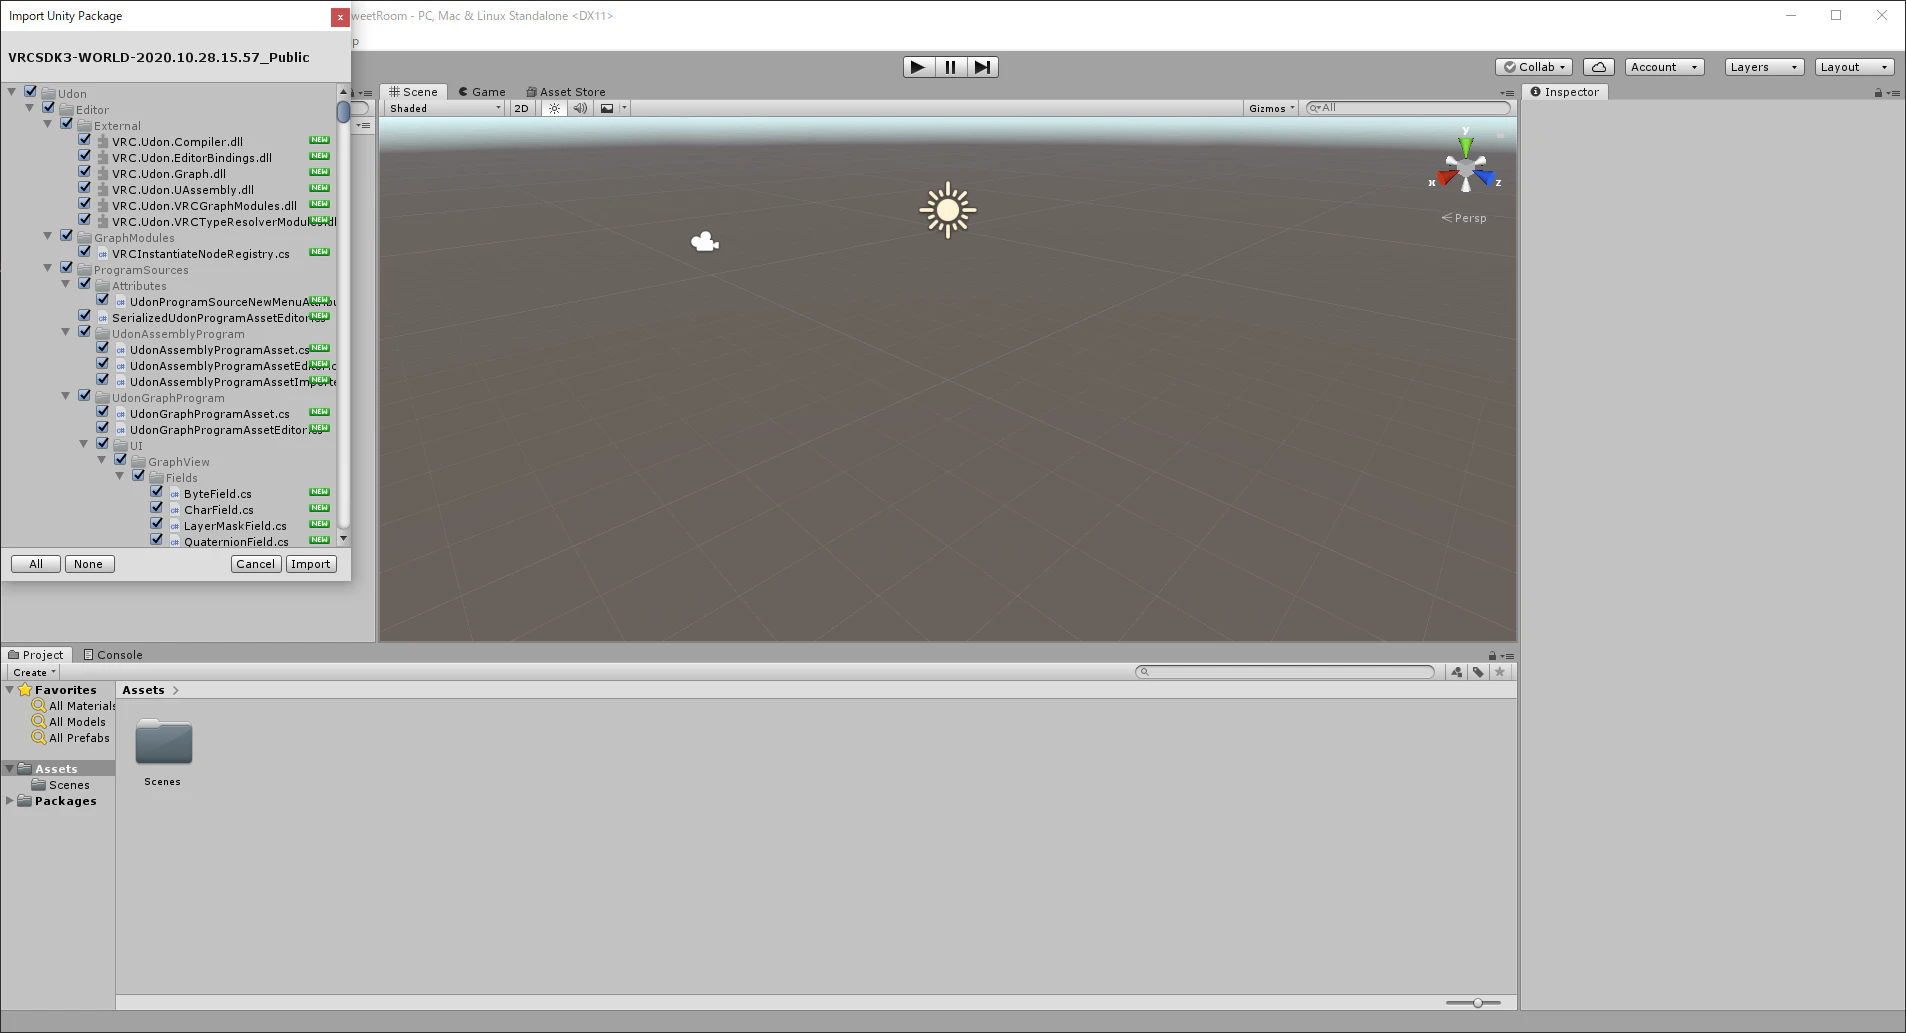
Task: Click the Import button
Action: [x=311, y=564]
